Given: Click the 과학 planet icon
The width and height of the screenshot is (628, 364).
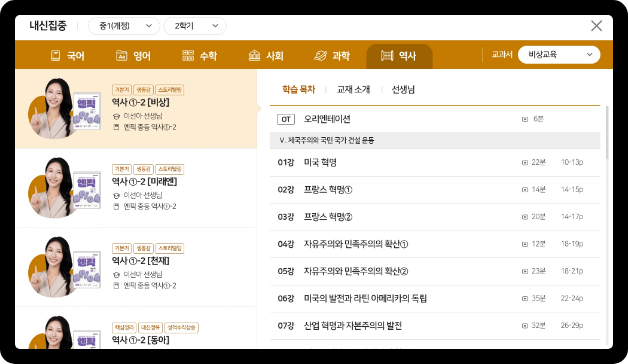Looking at the screenshot, I should pyautogui.click(x=320, y=55).
